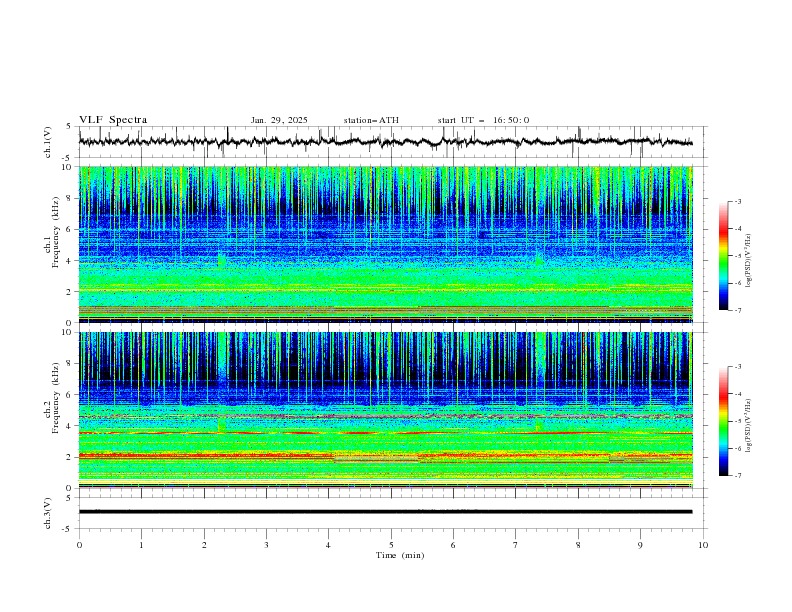Click the "VLF Spectra" title text

click(113, 120)
